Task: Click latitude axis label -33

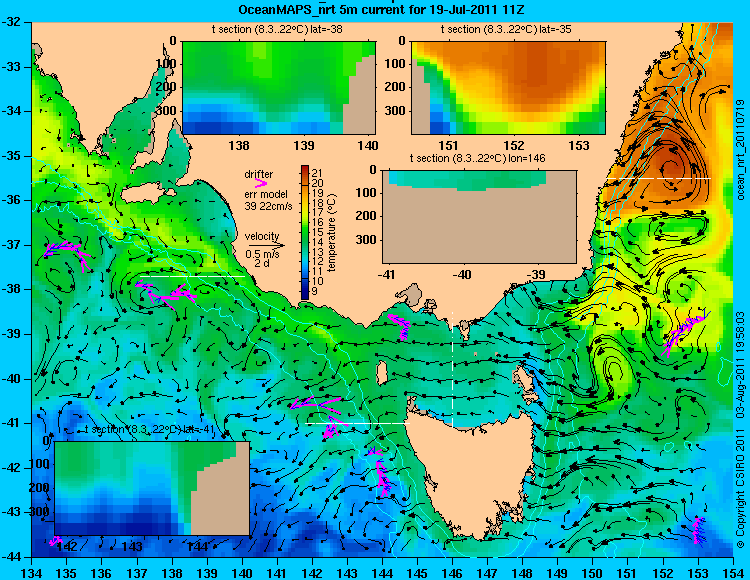Action: pos(13,67)
